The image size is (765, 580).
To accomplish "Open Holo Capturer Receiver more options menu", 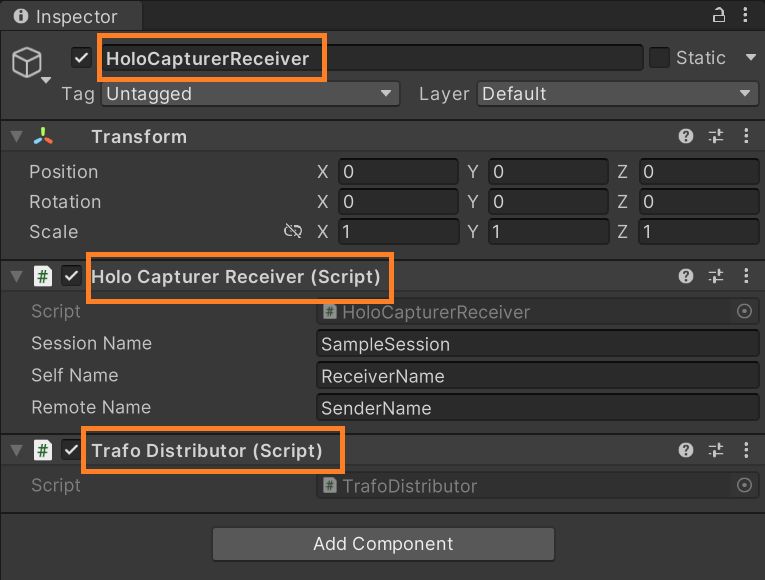I will (746, 277).
